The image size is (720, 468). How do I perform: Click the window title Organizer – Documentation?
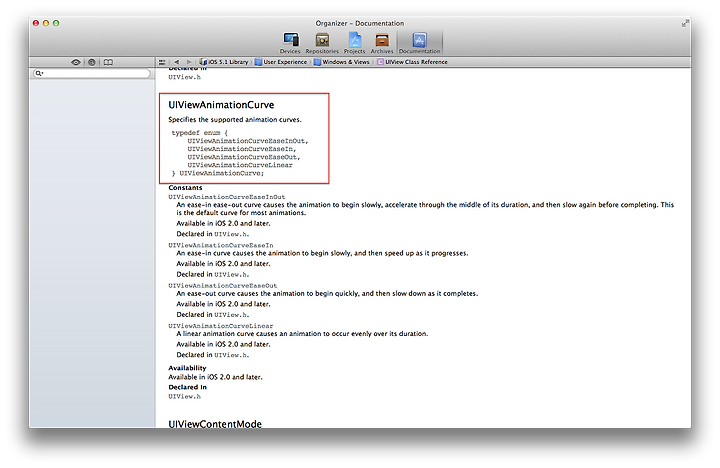tap(360, 23)
